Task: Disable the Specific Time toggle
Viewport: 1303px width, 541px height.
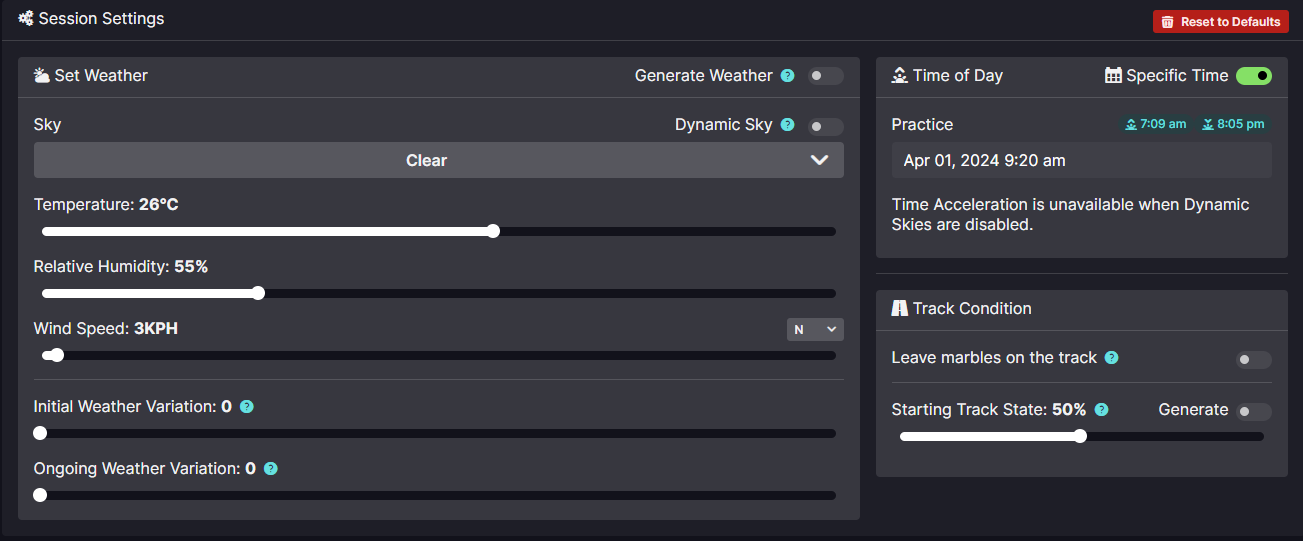Action: coord(1254,76)
